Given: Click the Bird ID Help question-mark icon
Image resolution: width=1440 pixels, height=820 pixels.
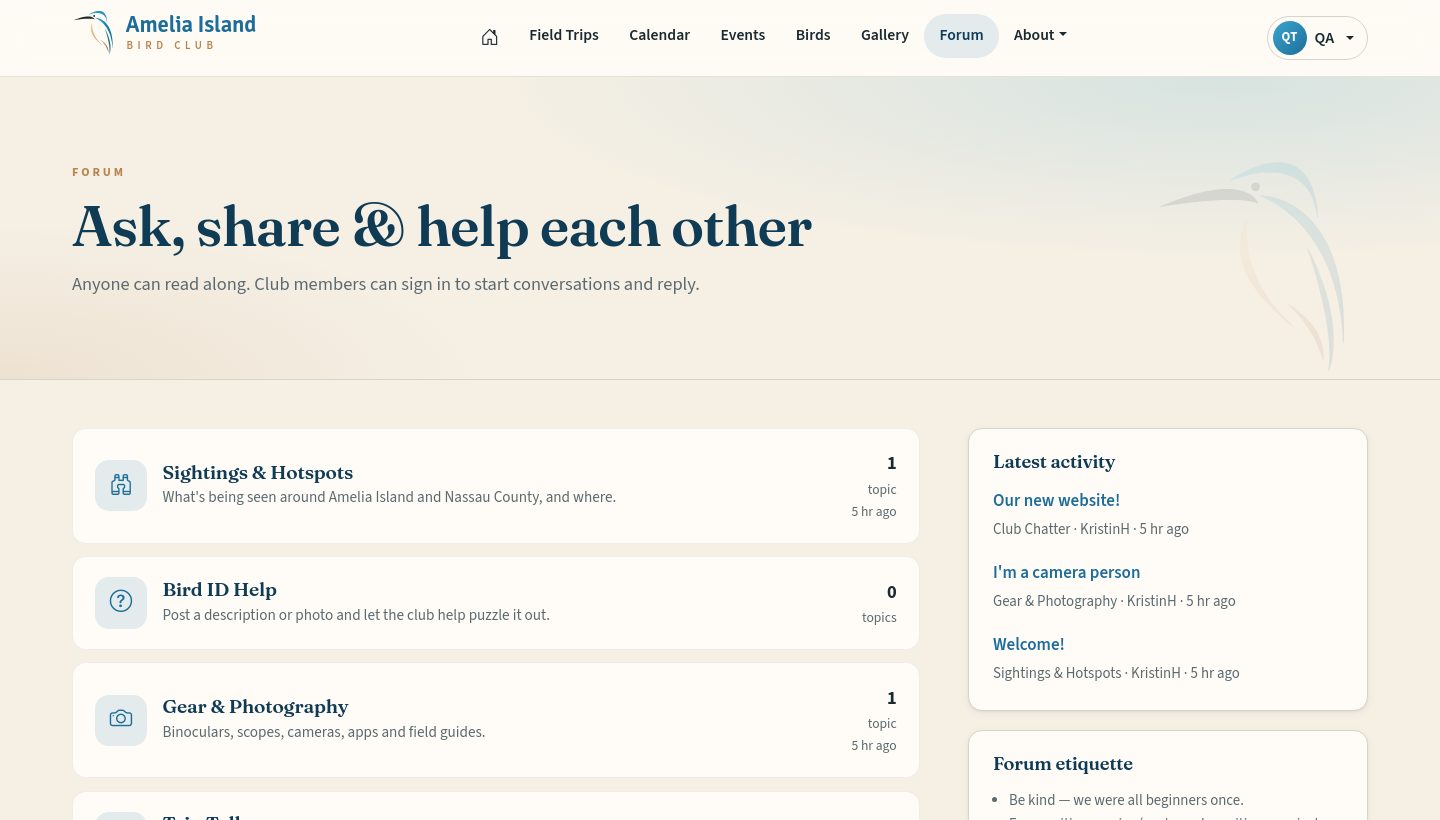Looking at the screenshot, I should point(121,602).
